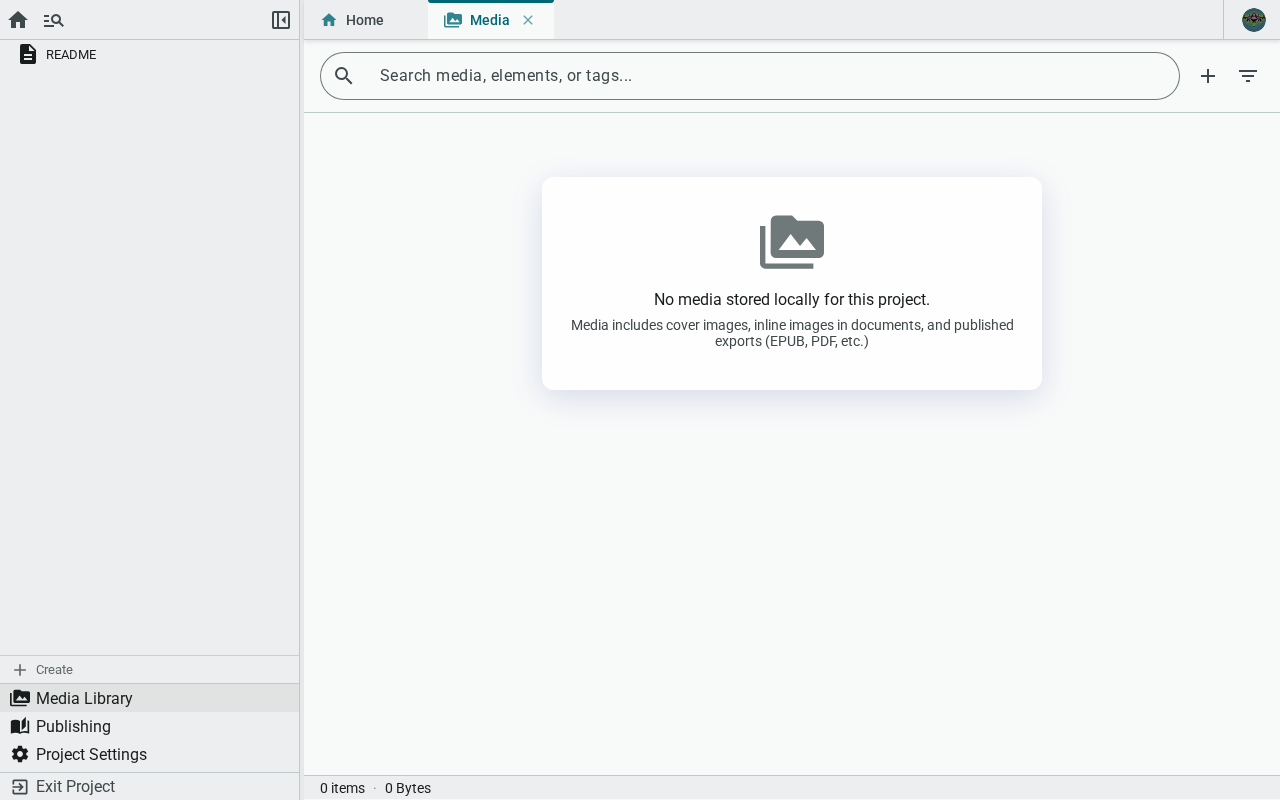Switch to the Home tab
The width and height of the screenshot is (1280, 800).
365,20
